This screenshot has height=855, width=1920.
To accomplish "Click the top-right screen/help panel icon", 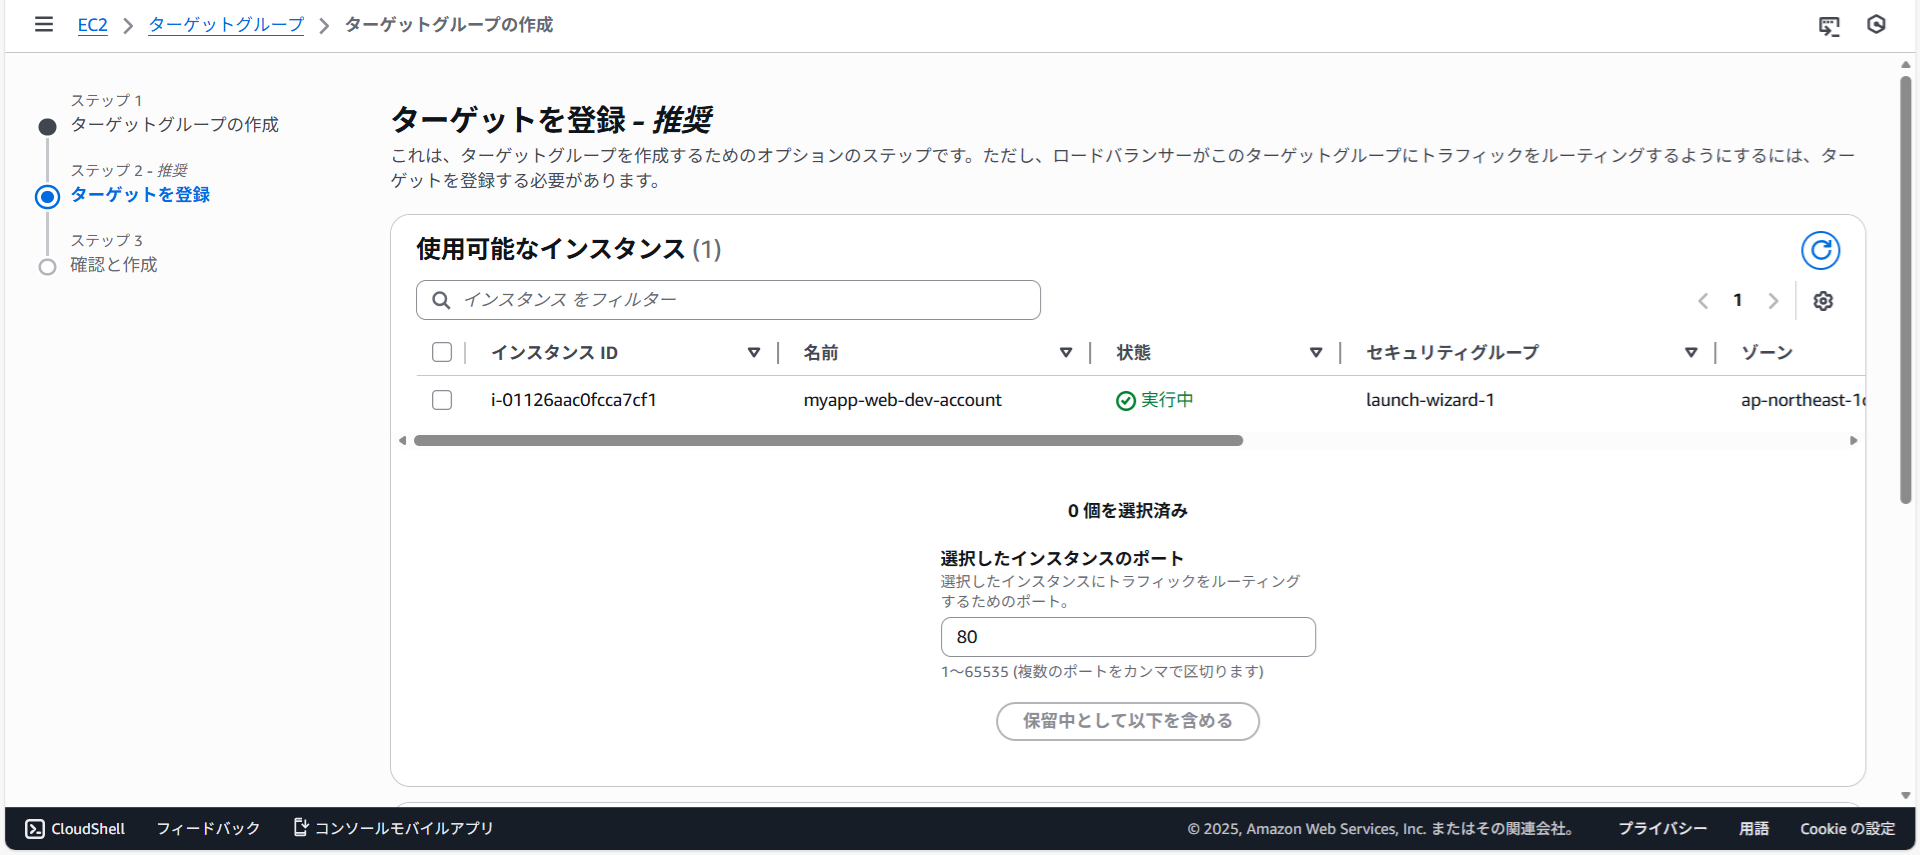I will 1829,26.
